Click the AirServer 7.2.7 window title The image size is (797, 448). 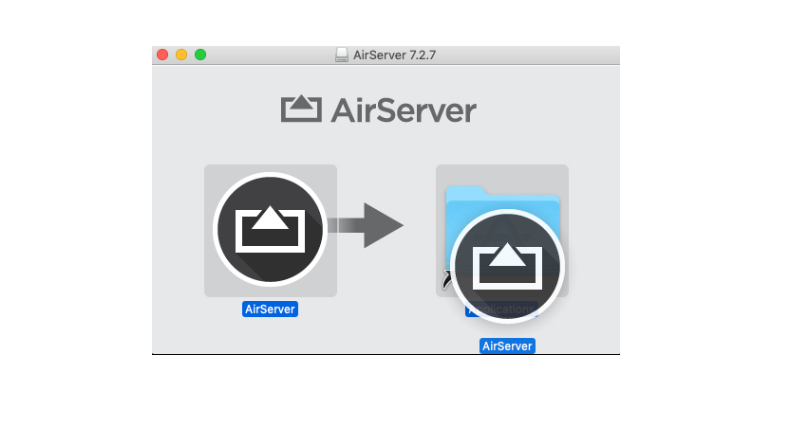tap(394, 55)
